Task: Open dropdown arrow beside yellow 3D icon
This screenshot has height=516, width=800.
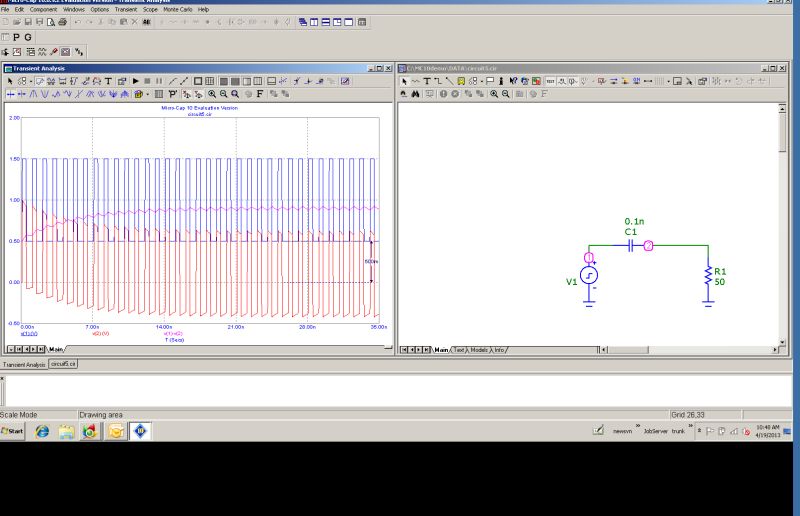Action: coord(147,94)
